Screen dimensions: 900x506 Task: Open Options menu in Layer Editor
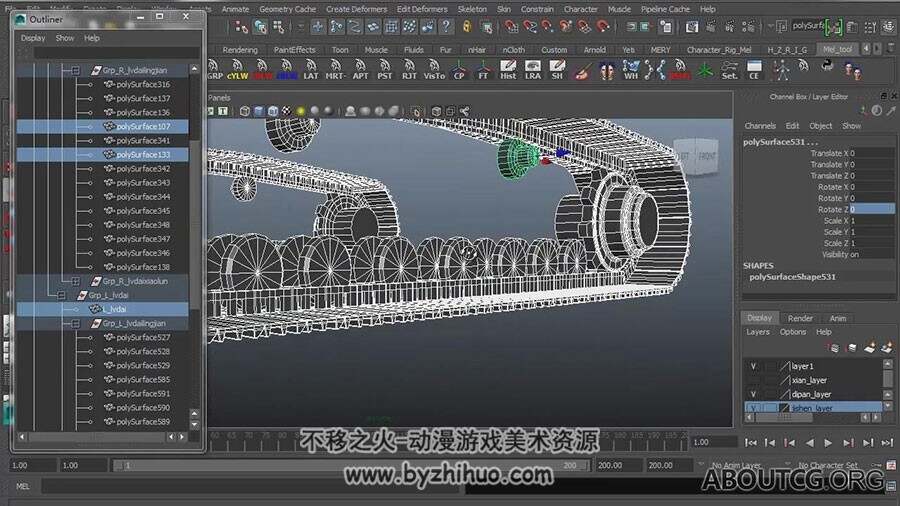click(x=793, y=332)
